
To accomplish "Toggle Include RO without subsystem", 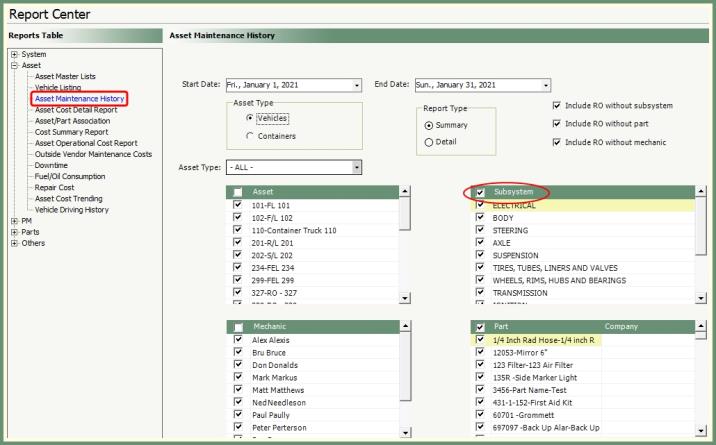I will [557, 106].
